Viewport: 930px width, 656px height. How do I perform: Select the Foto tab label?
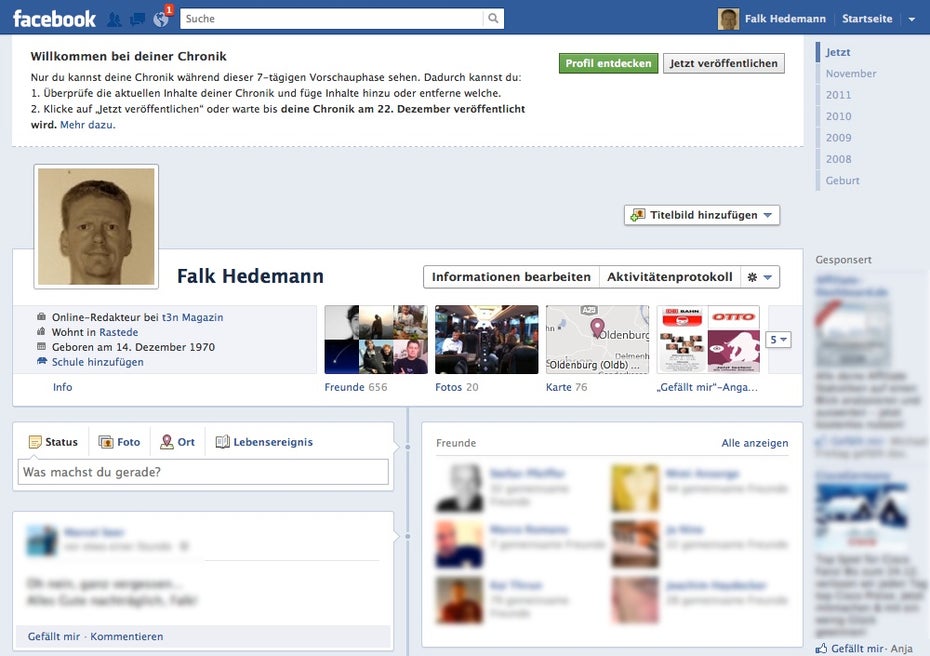coord(129,442)
